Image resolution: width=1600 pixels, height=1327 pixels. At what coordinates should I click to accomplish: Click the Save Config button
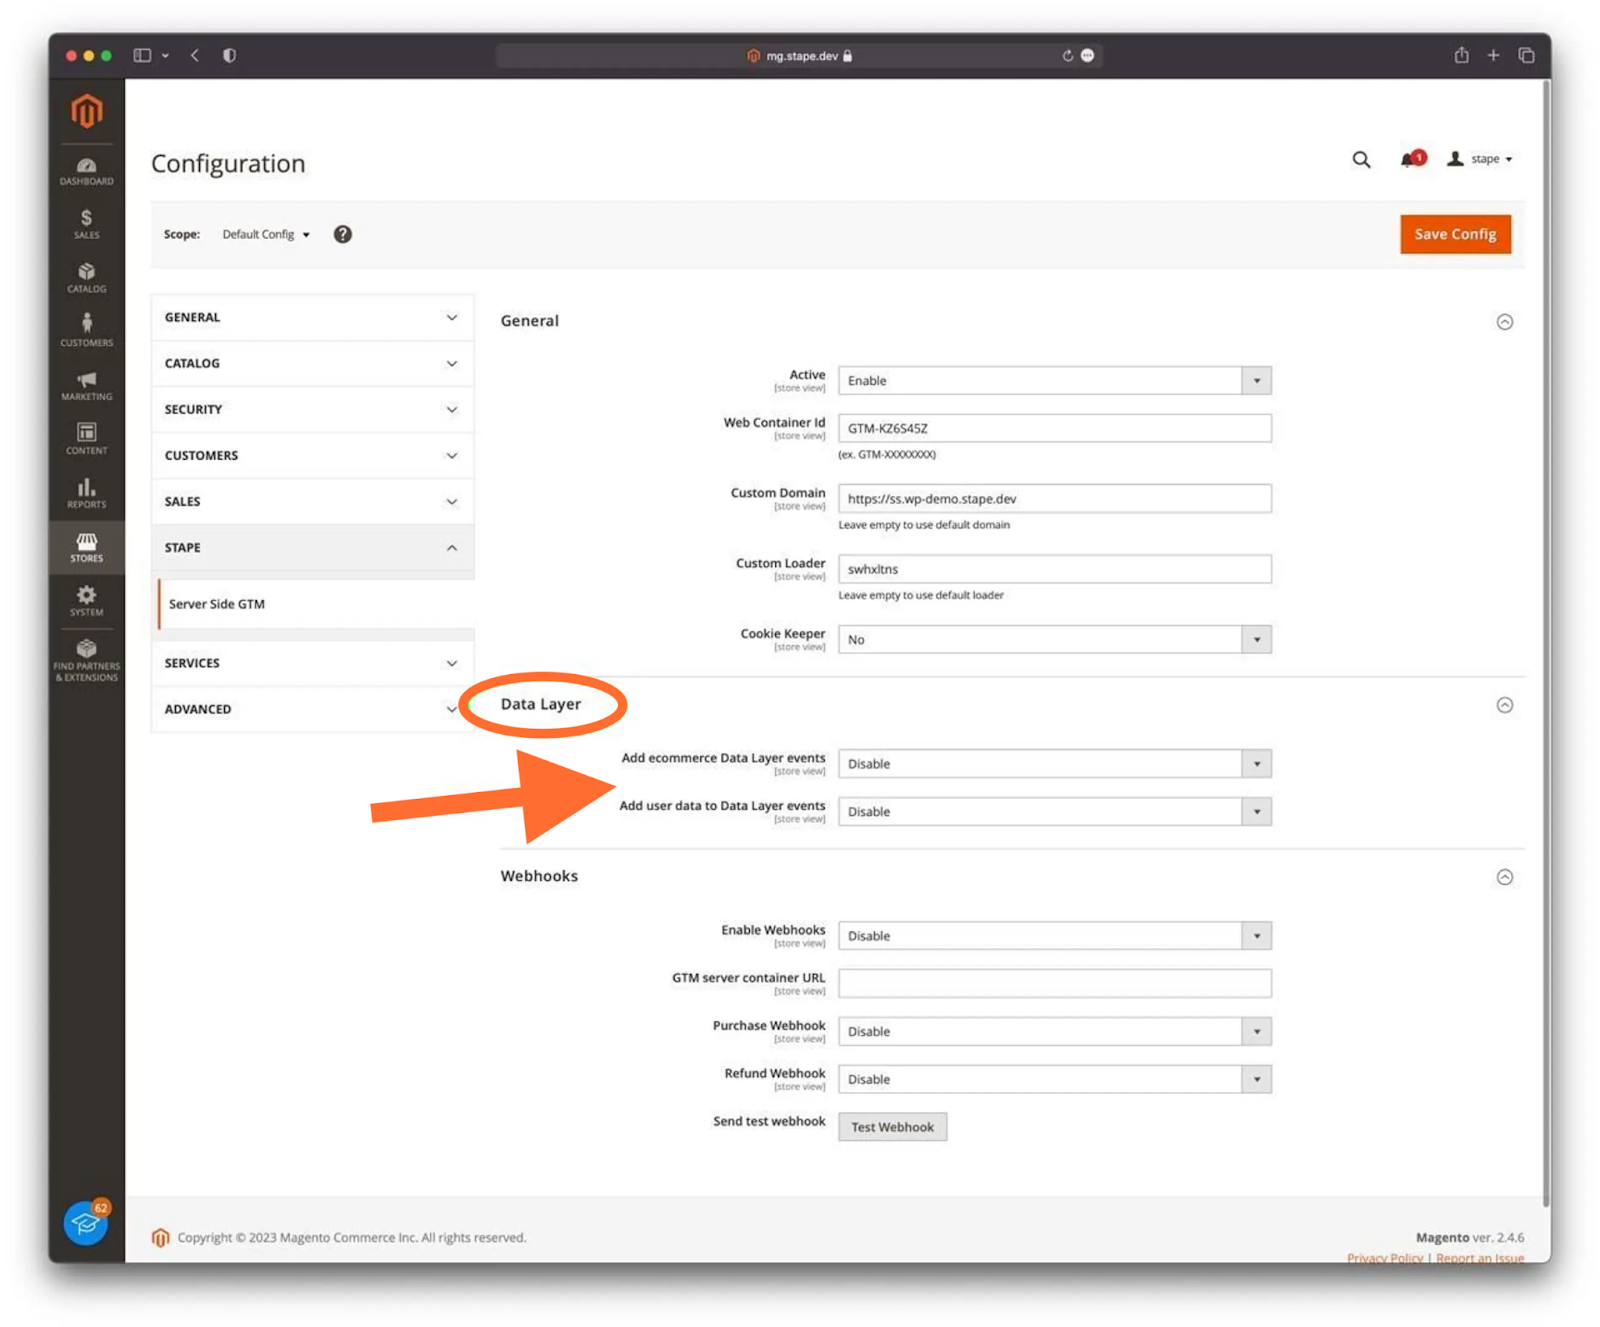[x=1455, y=234]
